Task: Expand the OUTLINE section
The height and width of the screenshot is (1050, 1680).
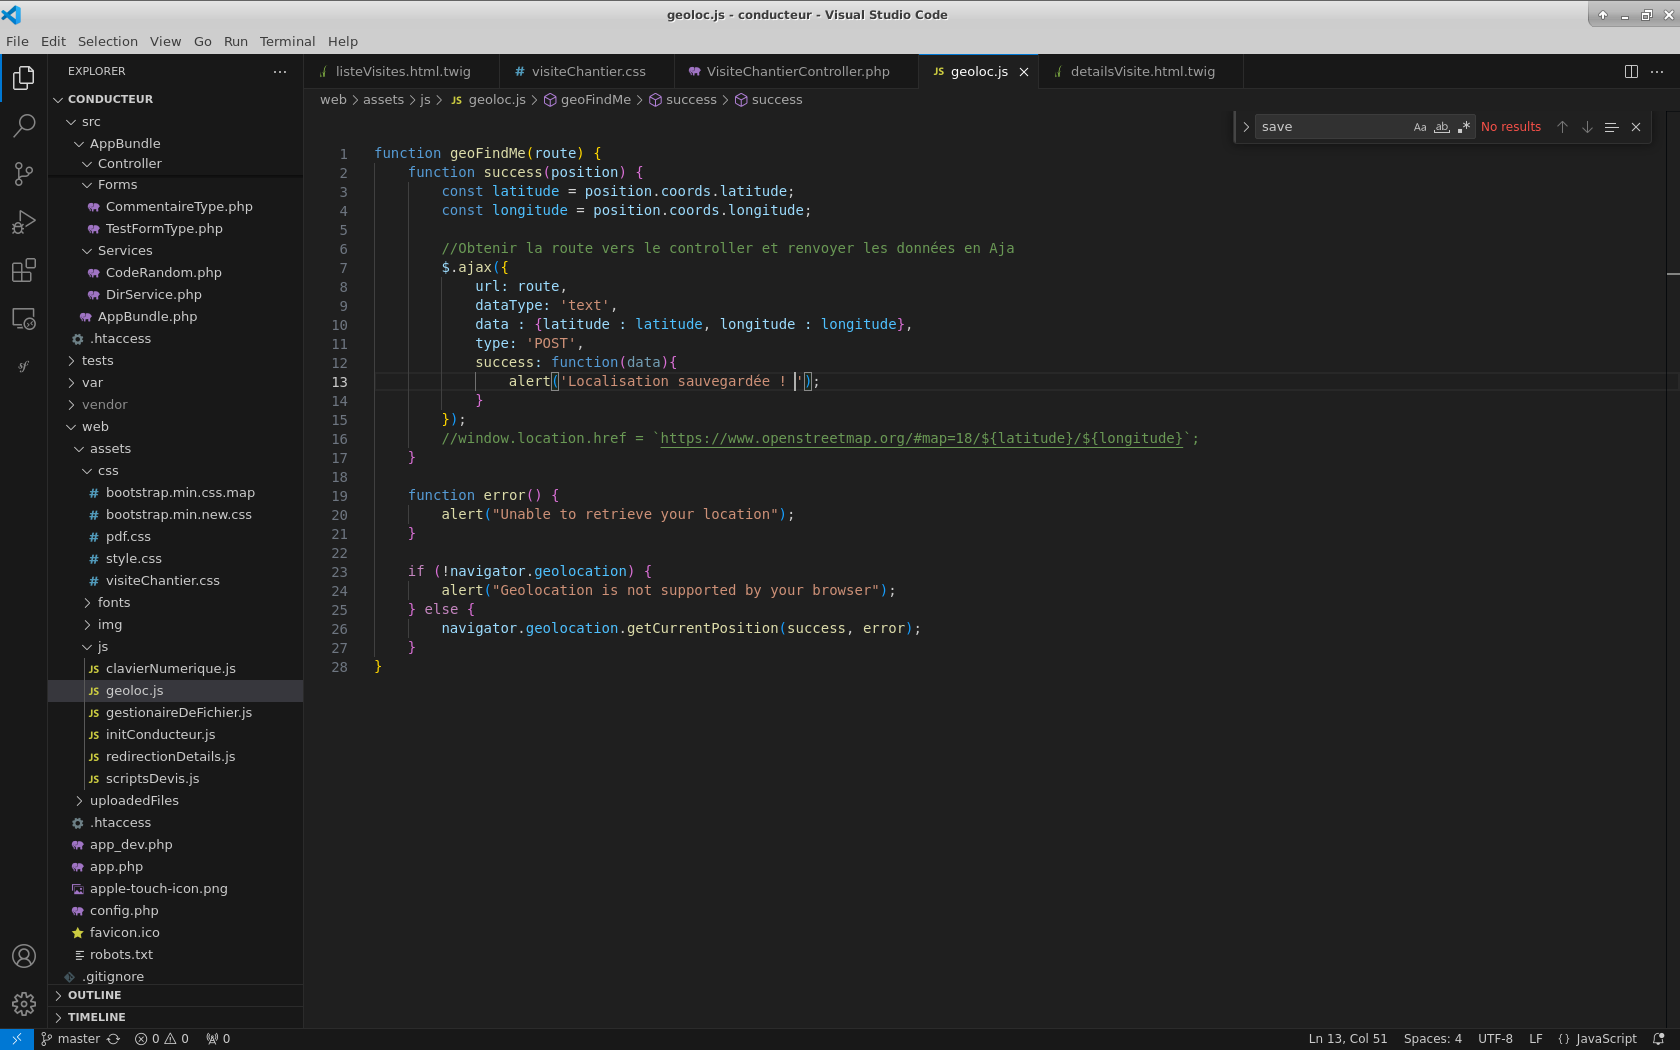Action: [x=94, y=996]
